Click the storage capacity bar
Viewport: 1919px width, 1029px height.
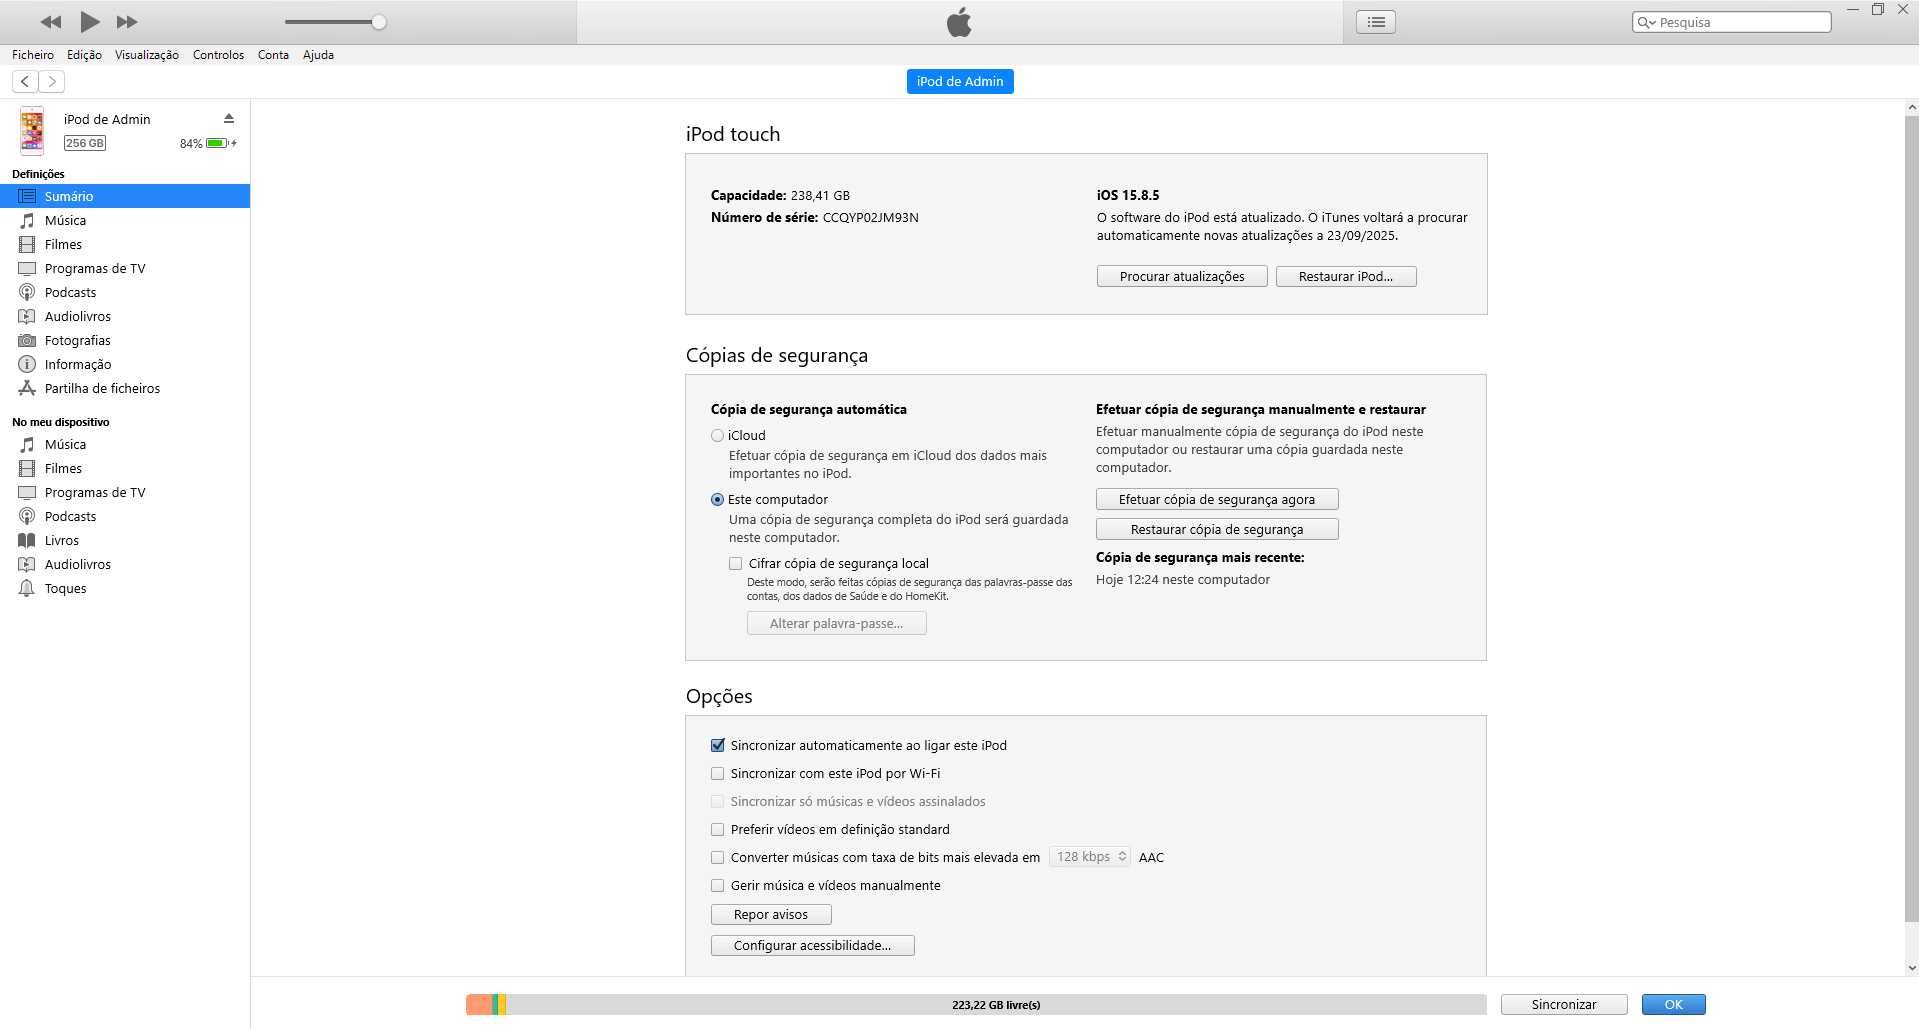point(976,1004)
